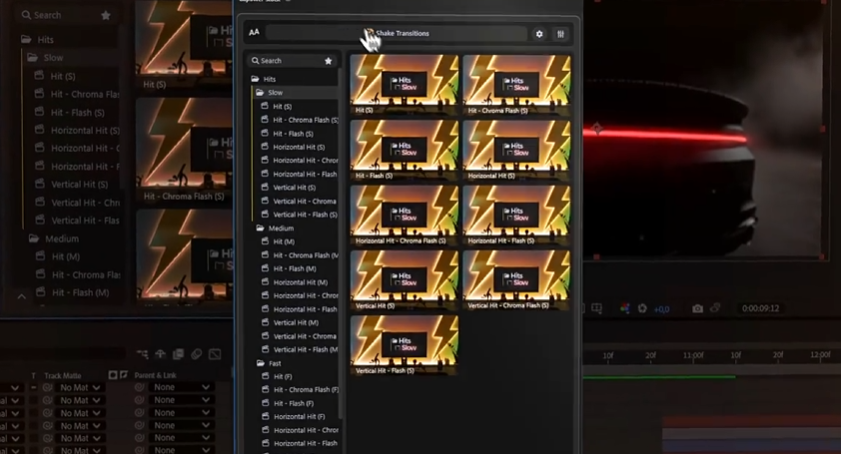
Task: Select Hit - Chroma Flash (S) list item
Action: [305, 120]
